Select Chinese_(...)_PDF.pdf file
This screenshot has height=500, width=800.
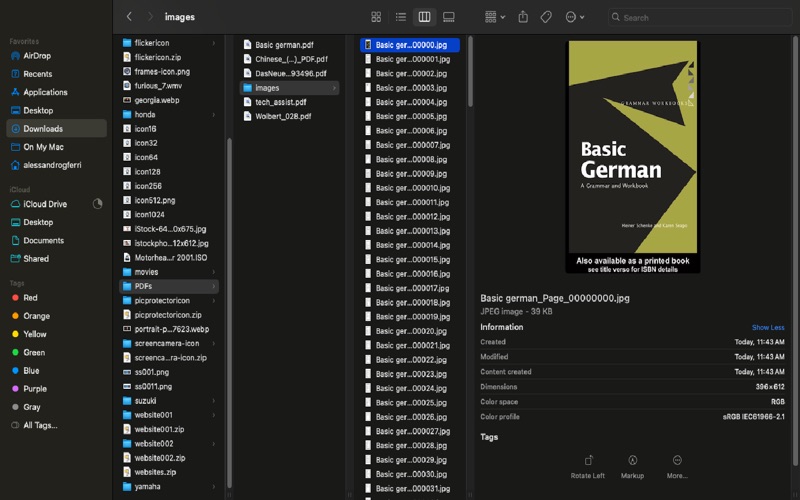click(x=289, y=59)
